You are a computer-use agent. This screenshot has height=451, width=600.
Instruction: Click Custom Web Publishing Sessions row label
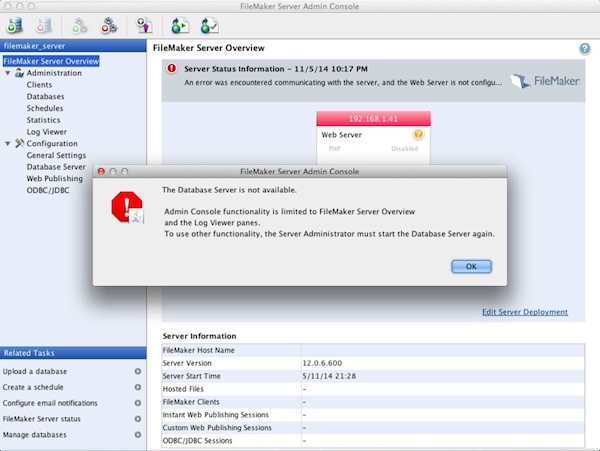coord(217,428)
